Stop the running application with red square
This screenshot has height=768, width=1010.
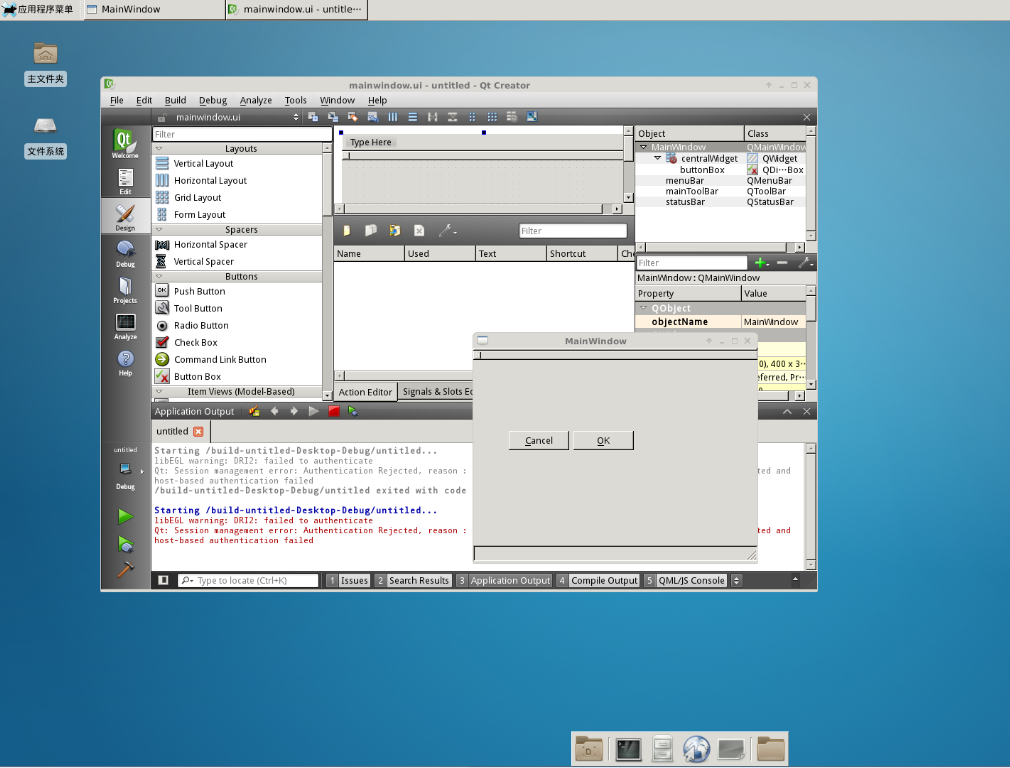coord(334,411)
